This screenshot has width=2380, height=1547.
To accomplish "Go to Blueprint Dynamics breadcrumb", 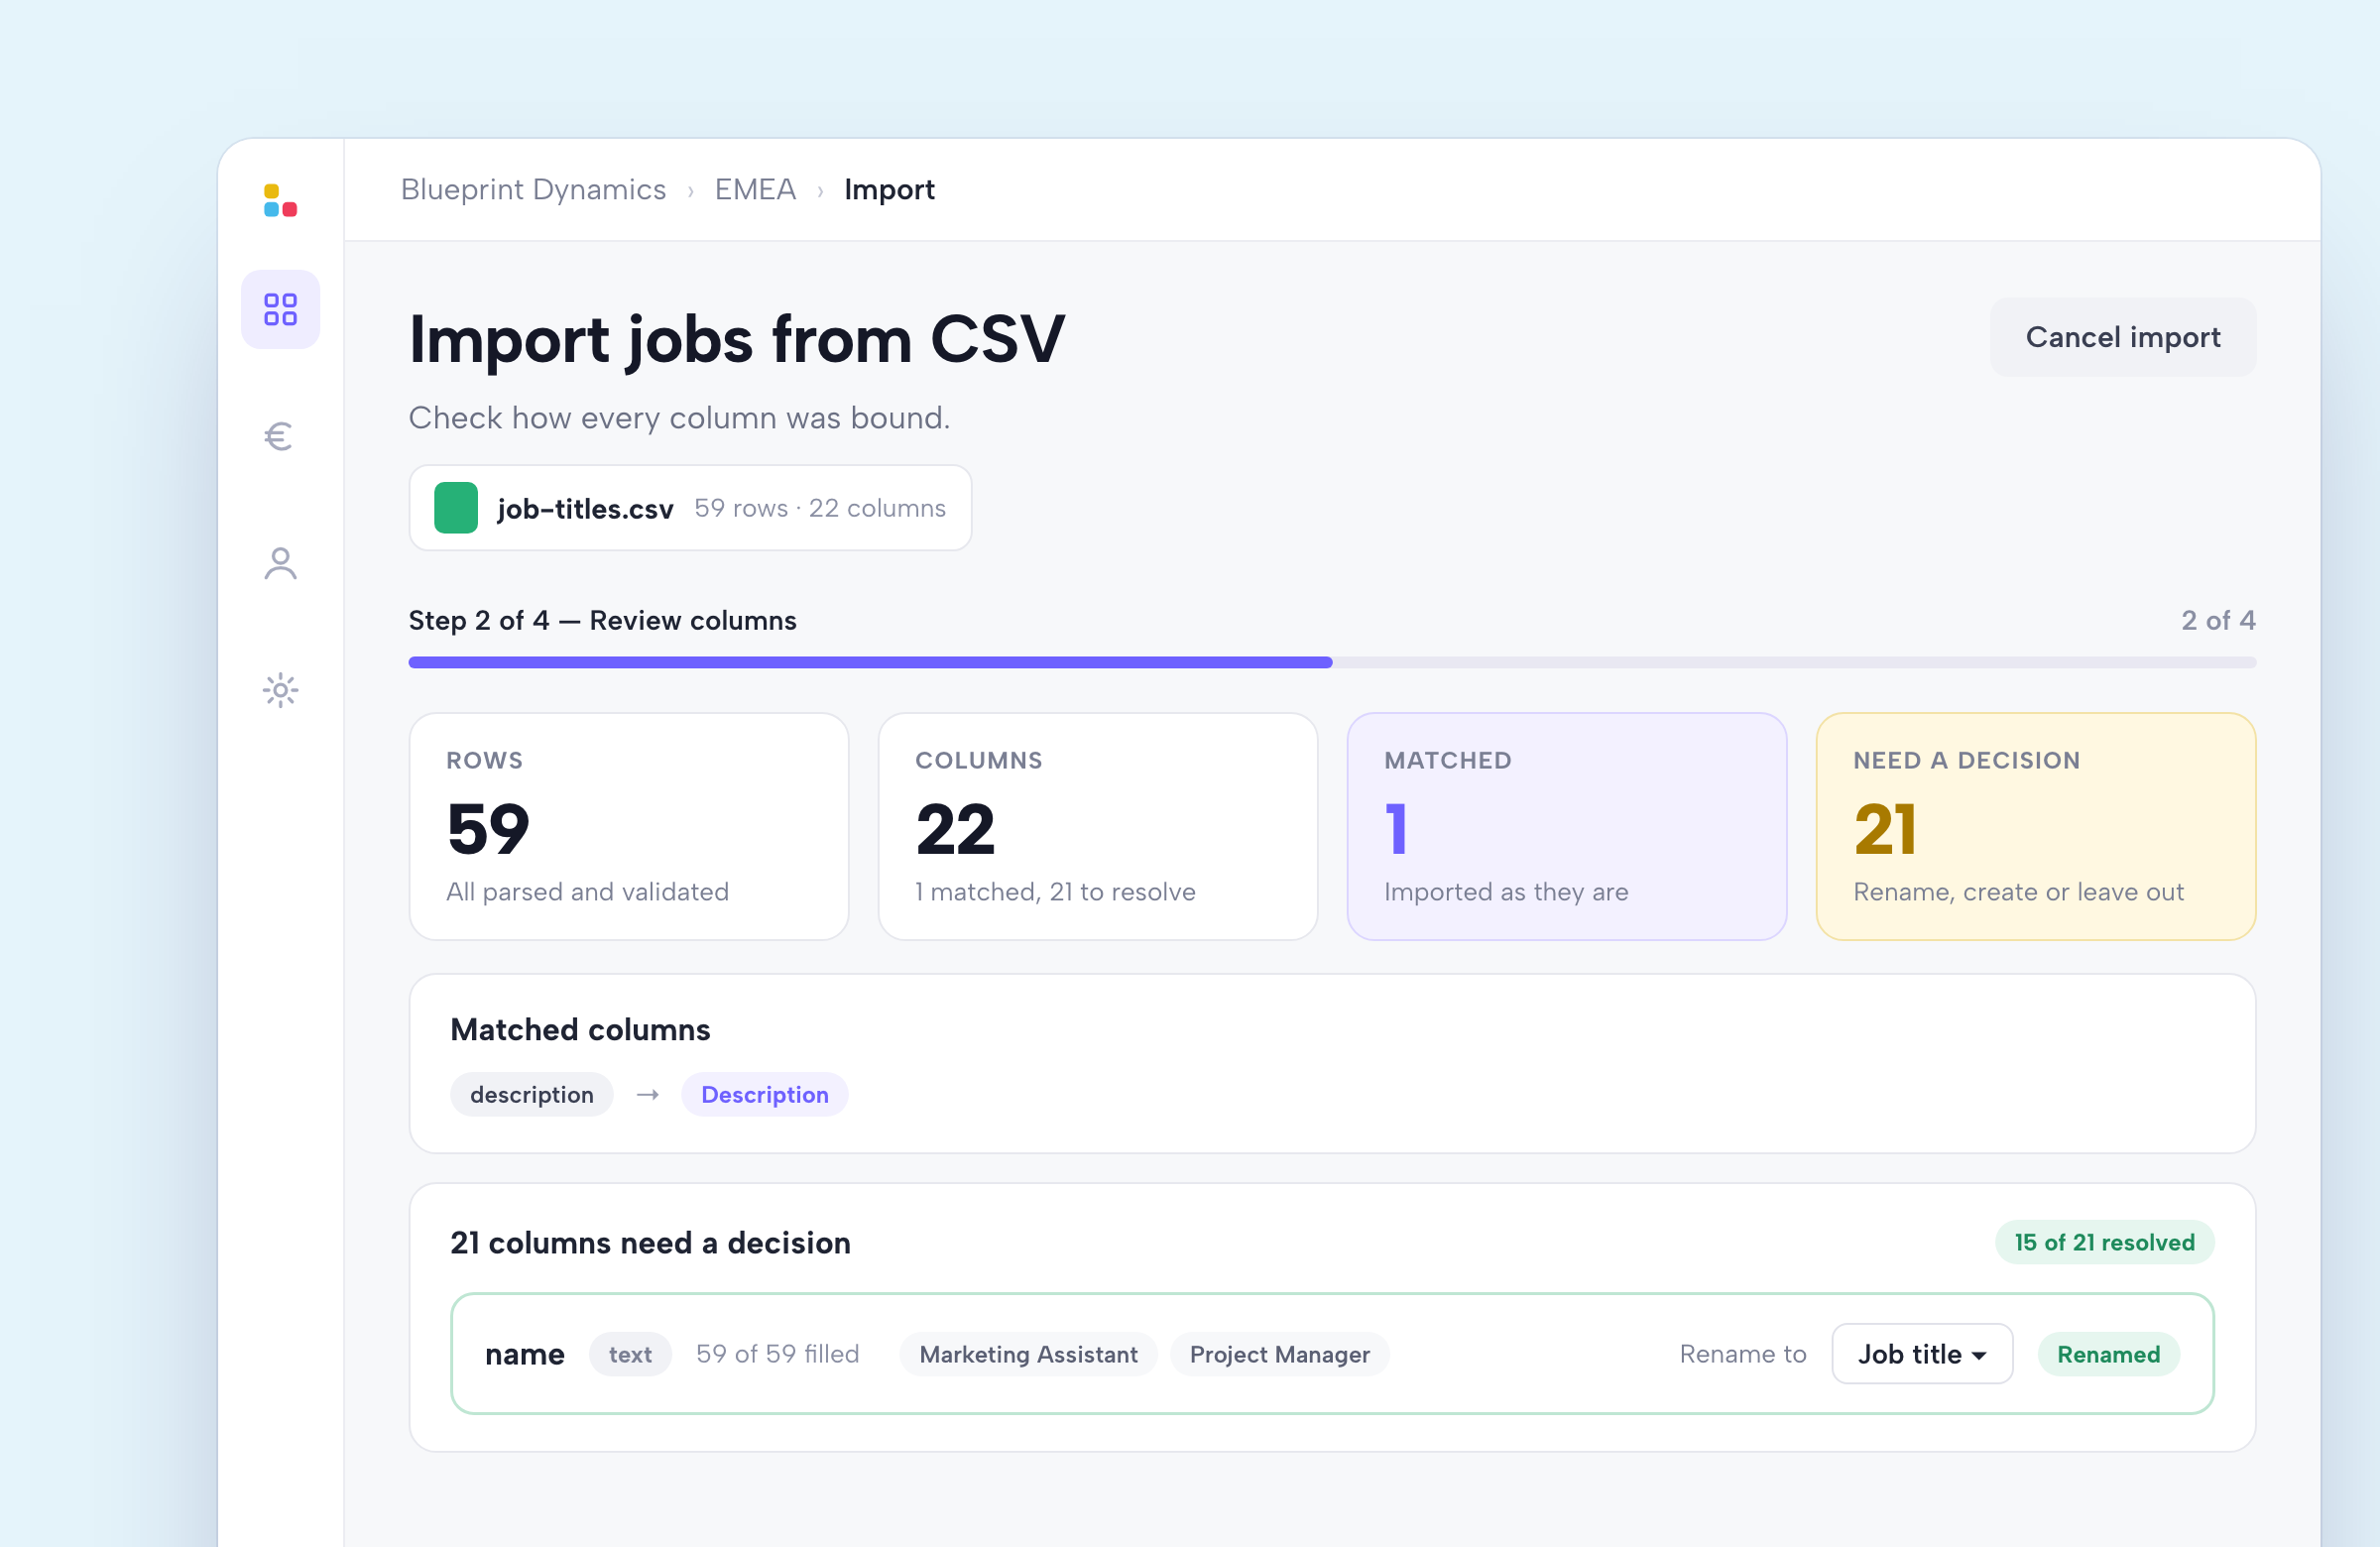I will (533, 189).
